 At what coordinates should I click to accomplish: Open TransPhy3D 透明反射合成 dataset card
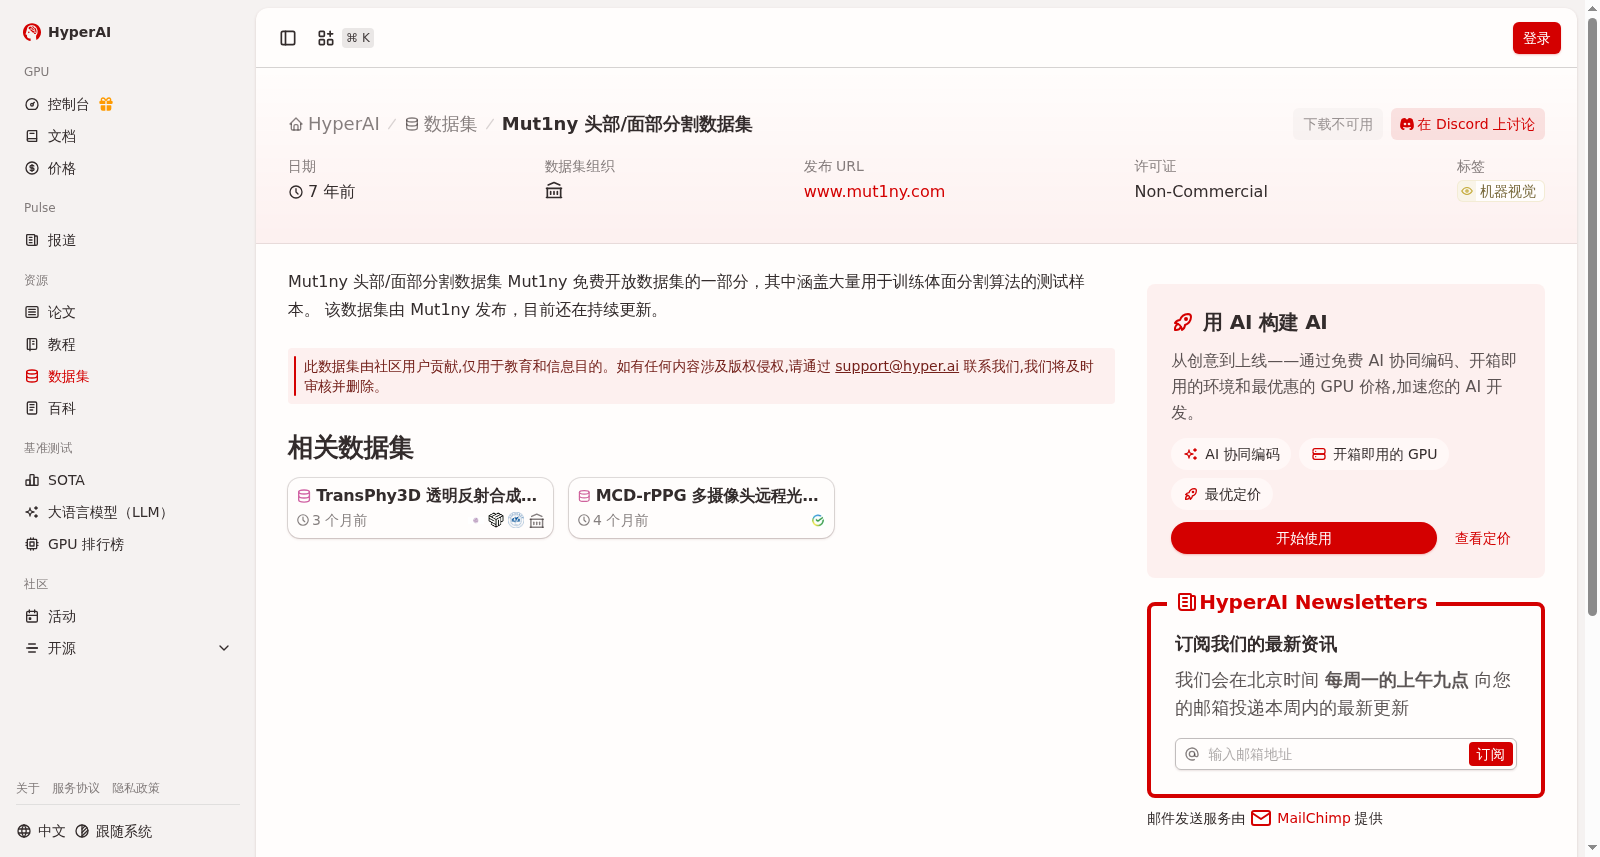(420, 508)
